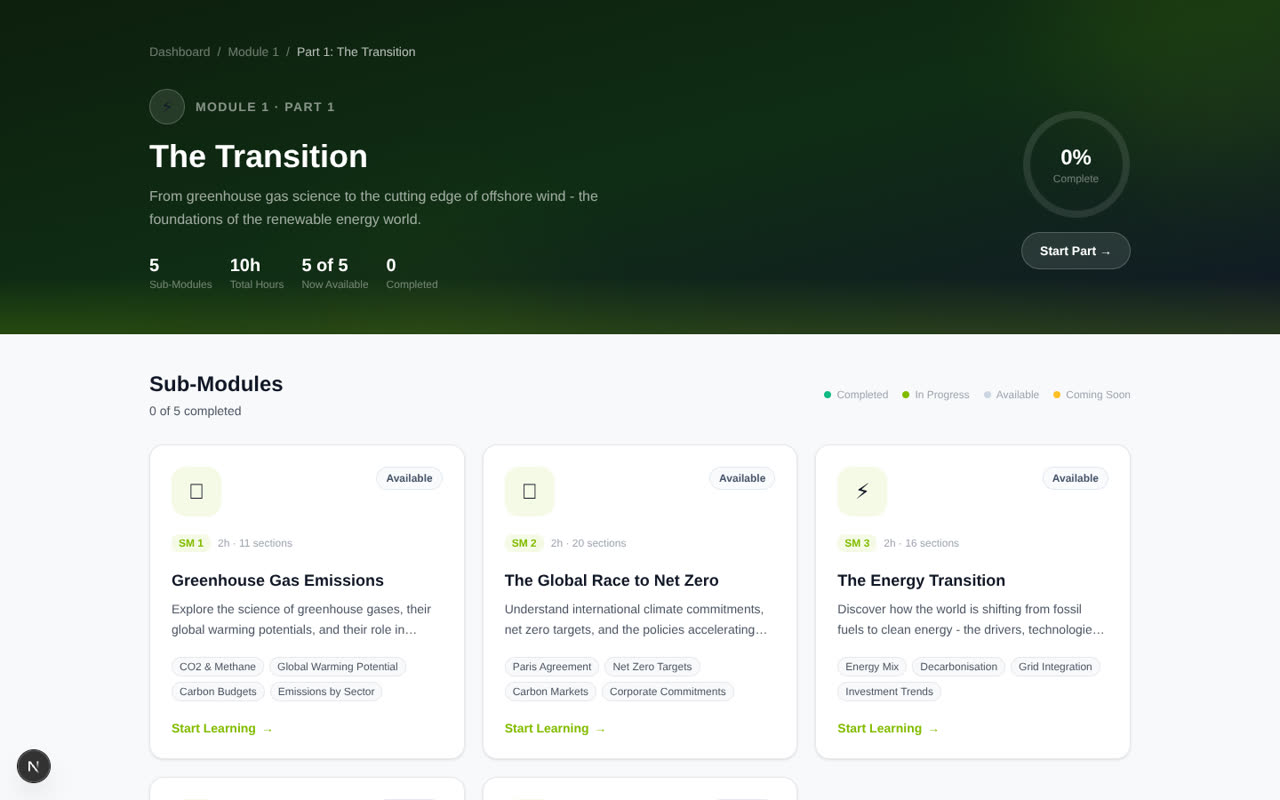Select the Emissions by Sector tag

pyautogui.click(x=326, y=691)
